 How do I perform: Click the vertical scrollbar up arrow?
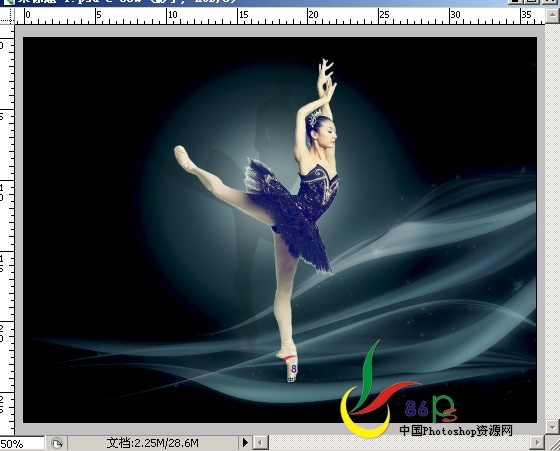point(552,15)
